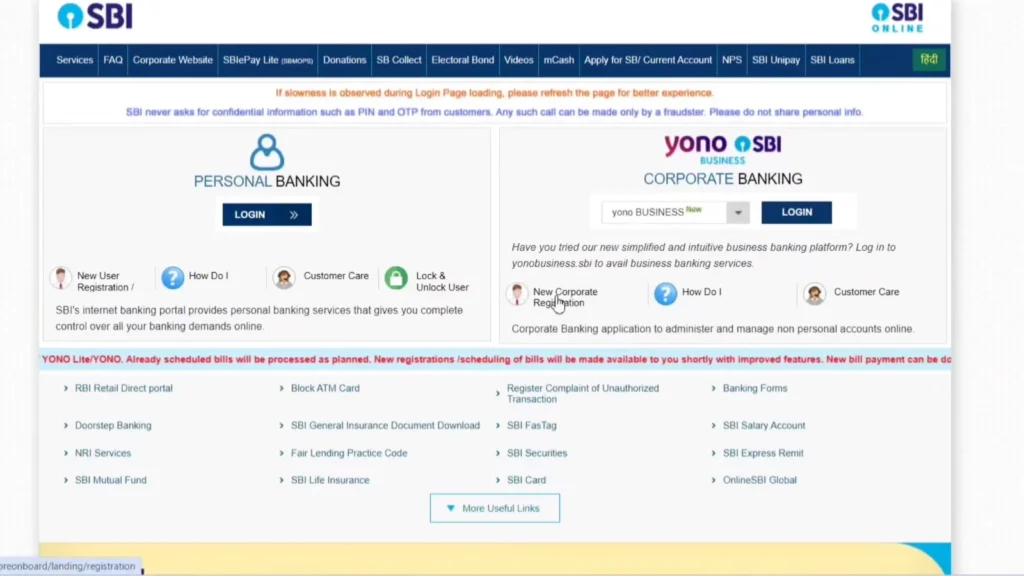Open the SBI Card link

point(526,480)
